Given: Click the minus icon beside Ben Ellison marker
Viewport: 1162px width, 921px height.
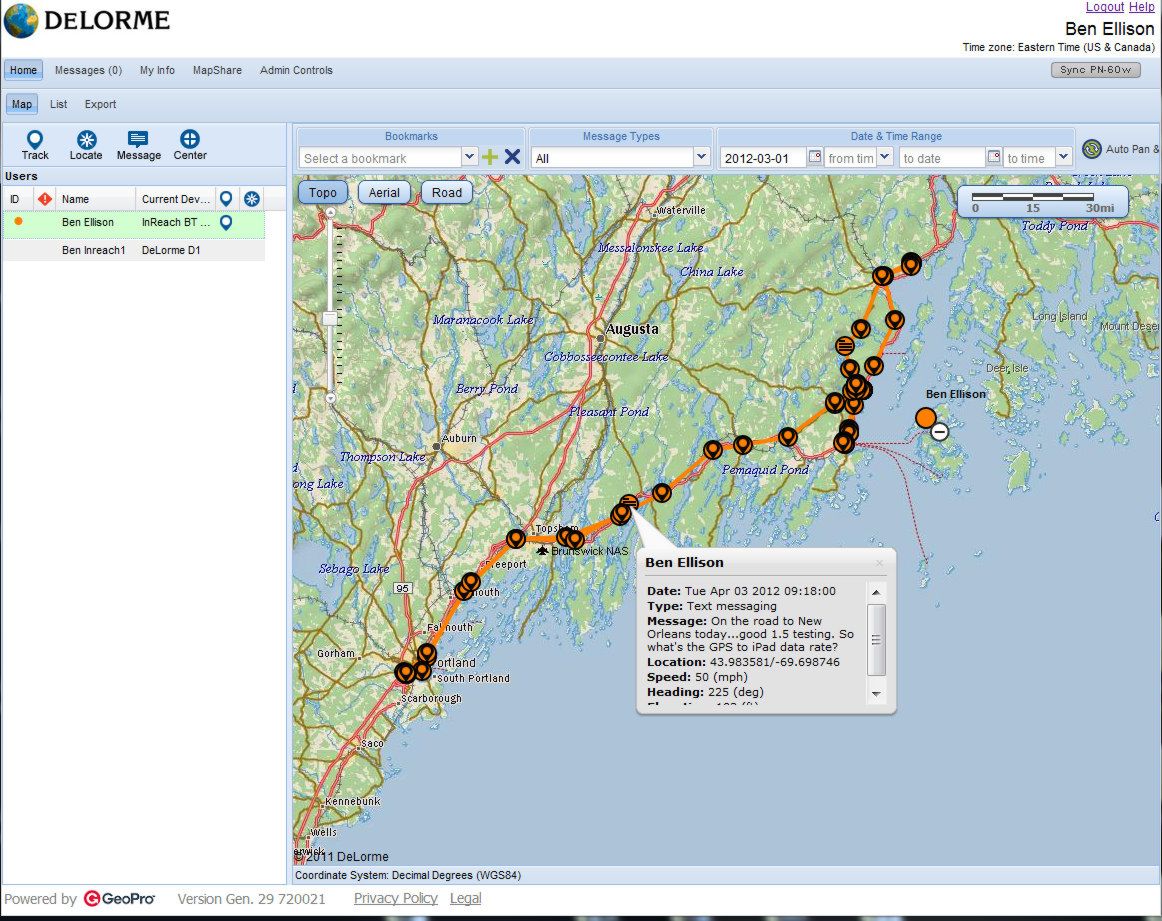Looking at the screenshot, I should click(940, 431).
